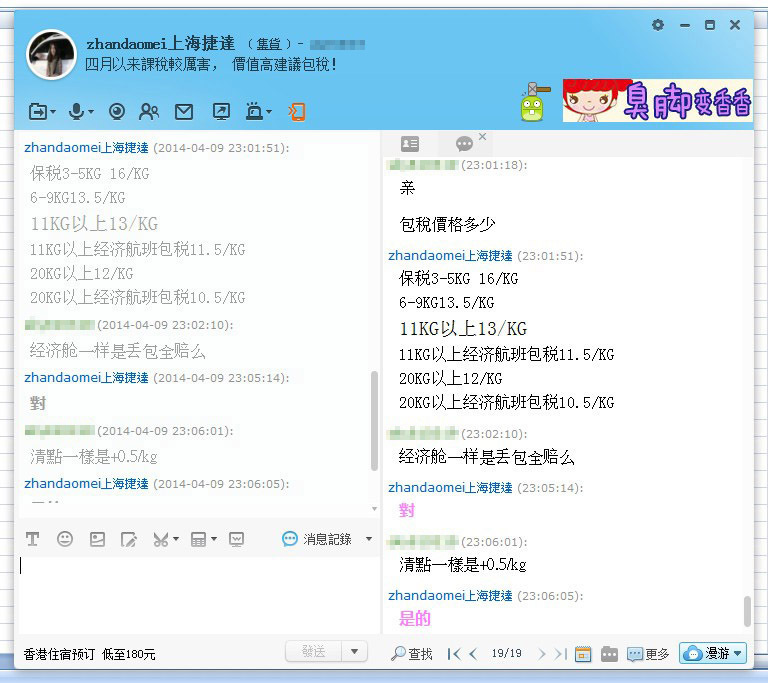Open the emoji smiley picker
Screen dimensions: 768x683
tap(65, 539)
